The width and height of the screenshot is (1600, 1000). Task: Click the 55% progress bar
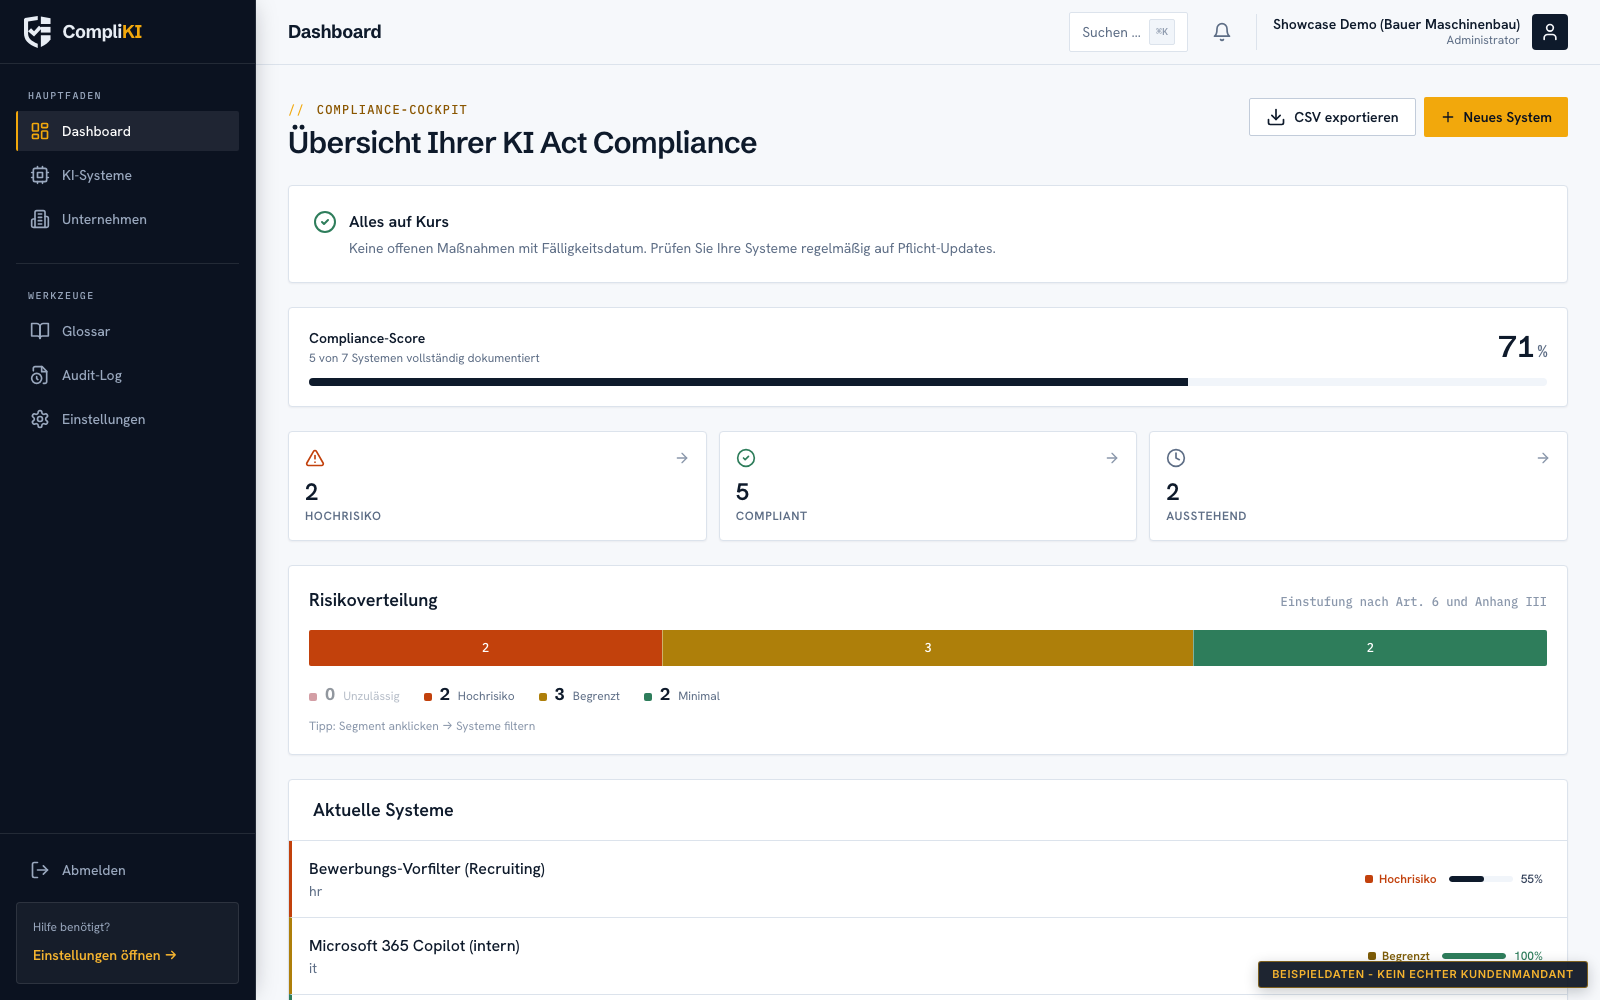pyautogui.click(x=1480, y=879)
